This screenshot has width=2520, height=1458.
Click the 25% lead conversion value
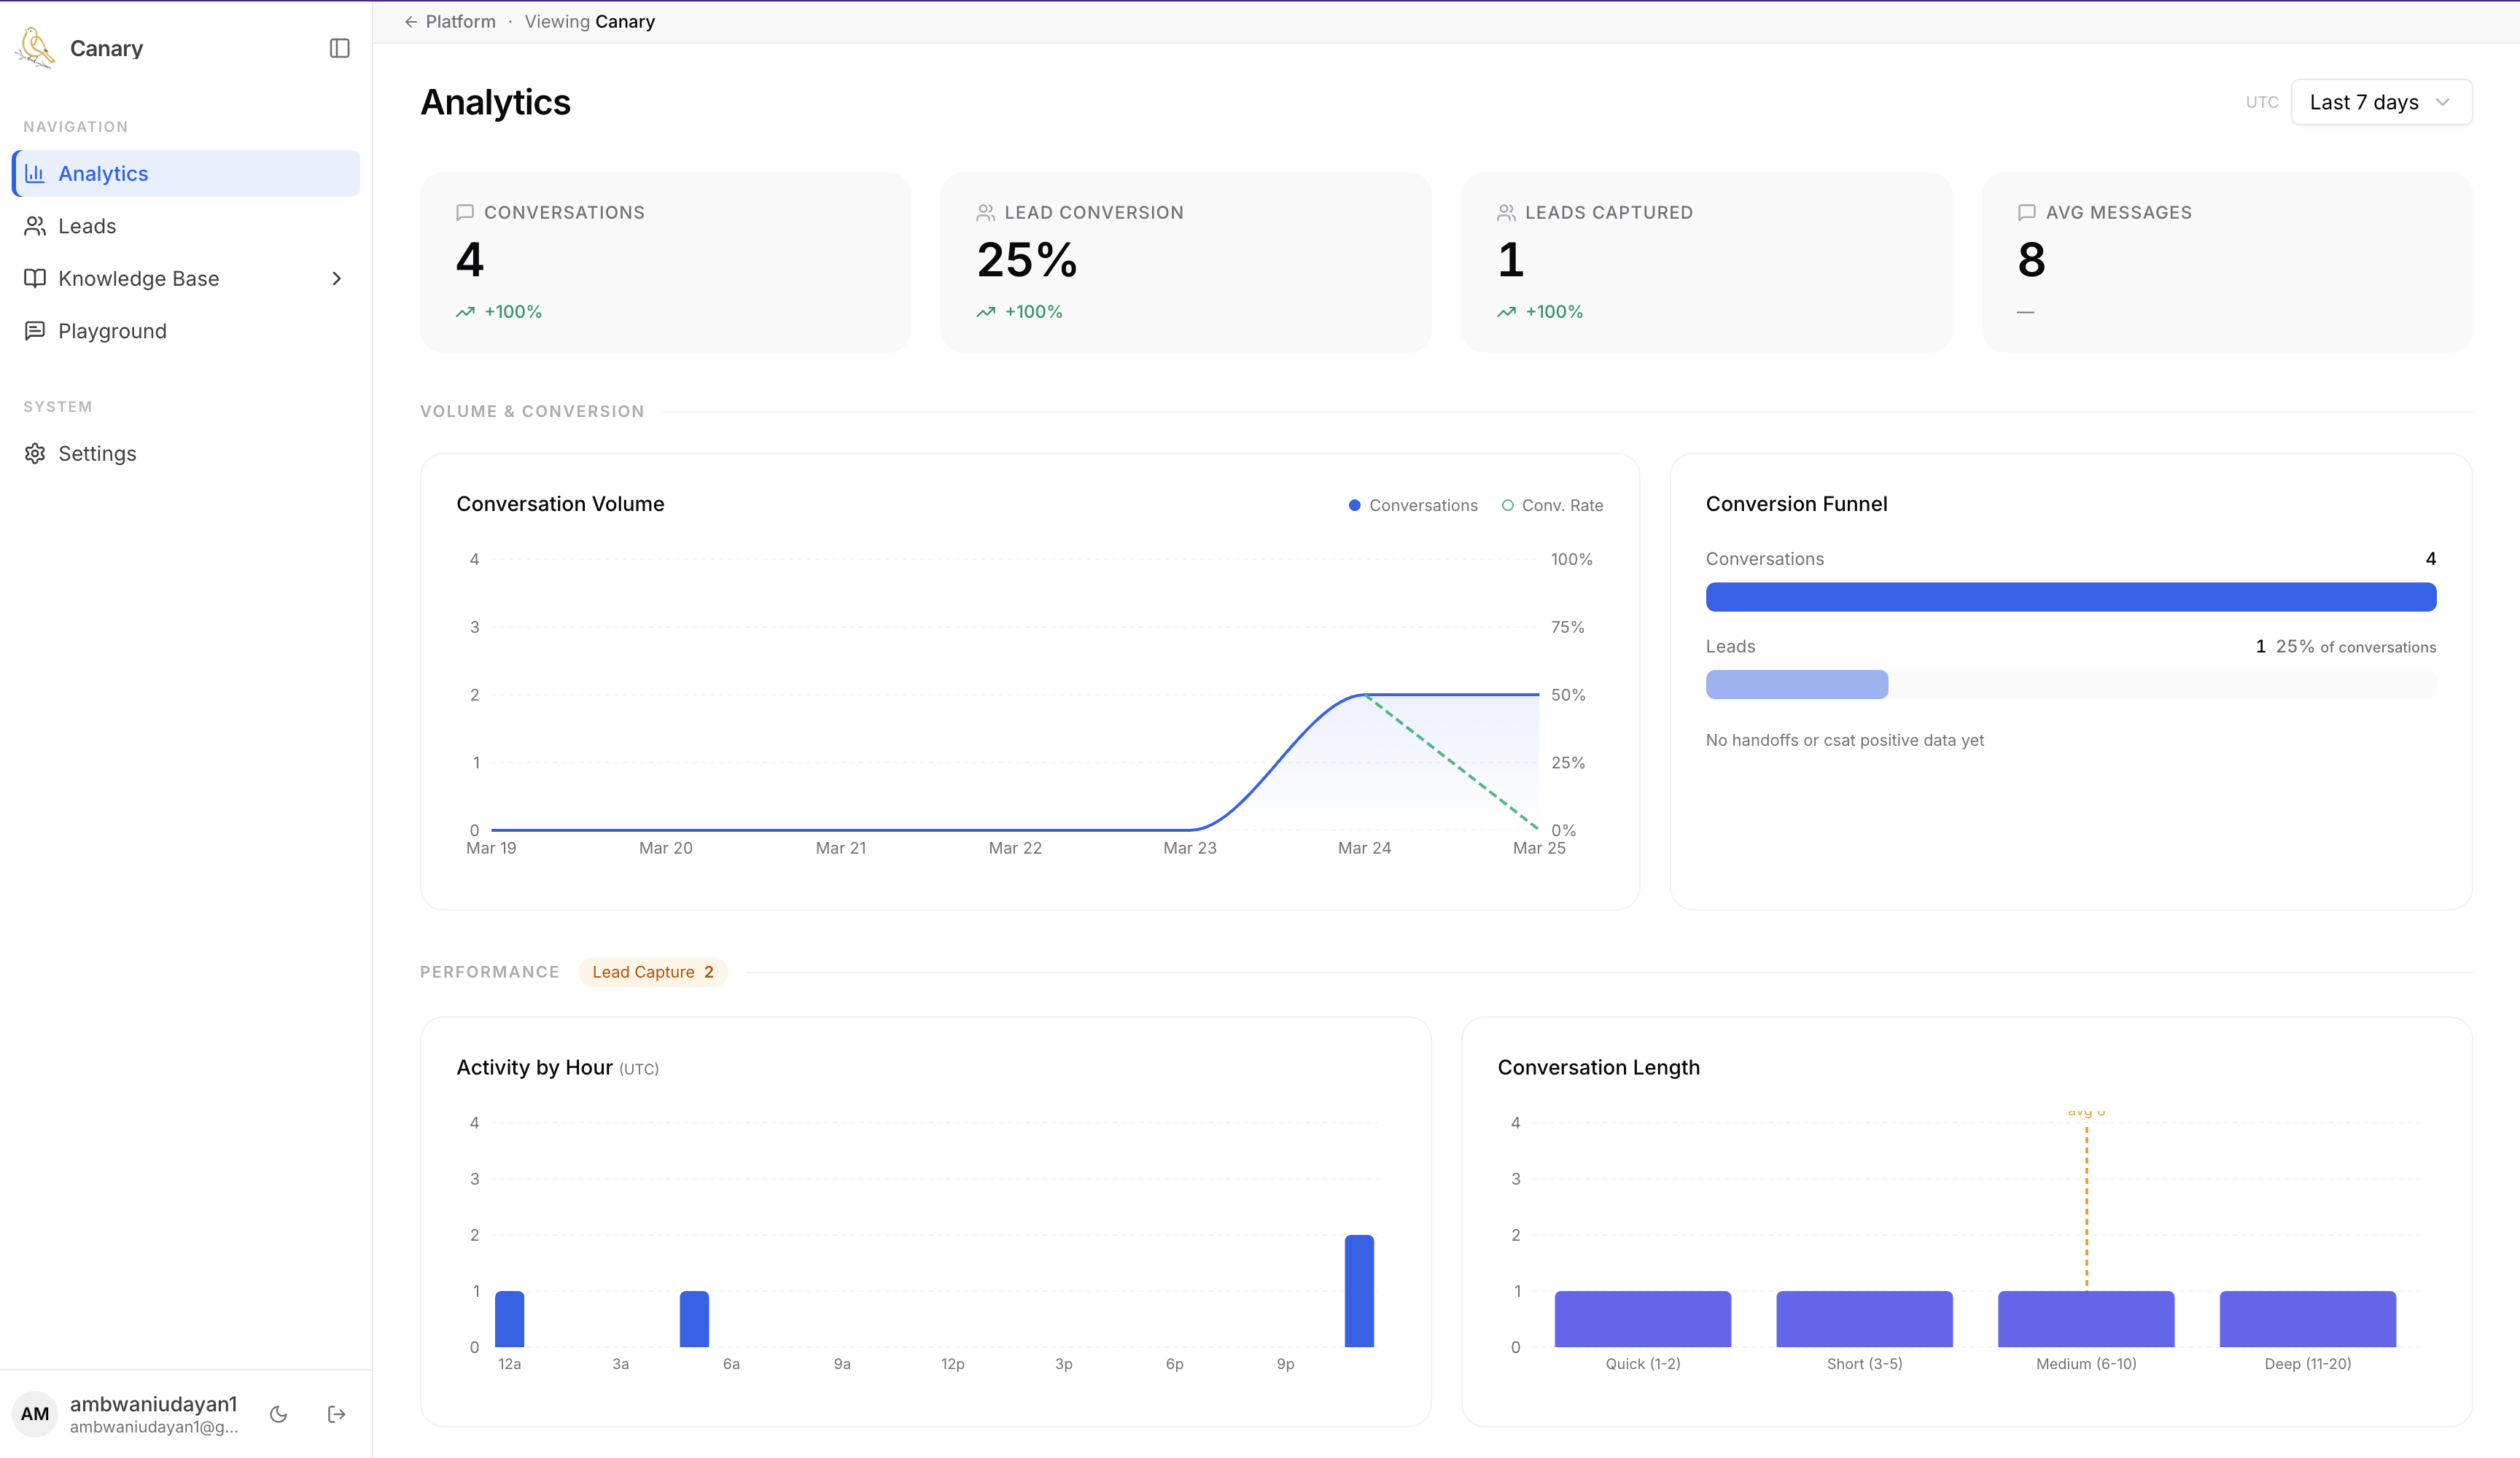pos(1027,260)
